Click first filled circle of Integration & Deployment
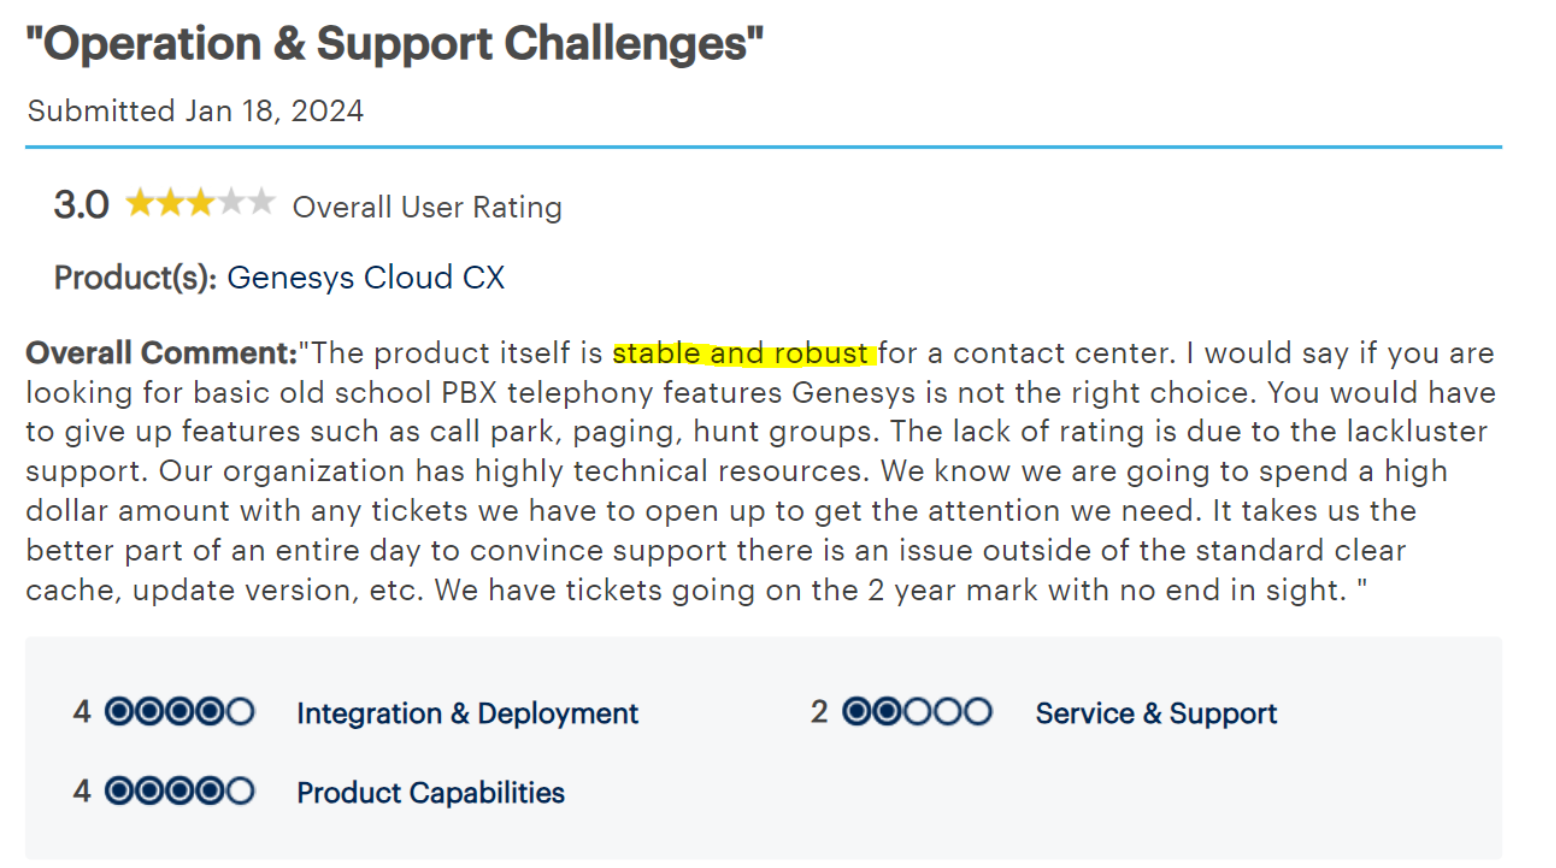The width and height of the screenshot is (1556, 868). click(119, 712)
